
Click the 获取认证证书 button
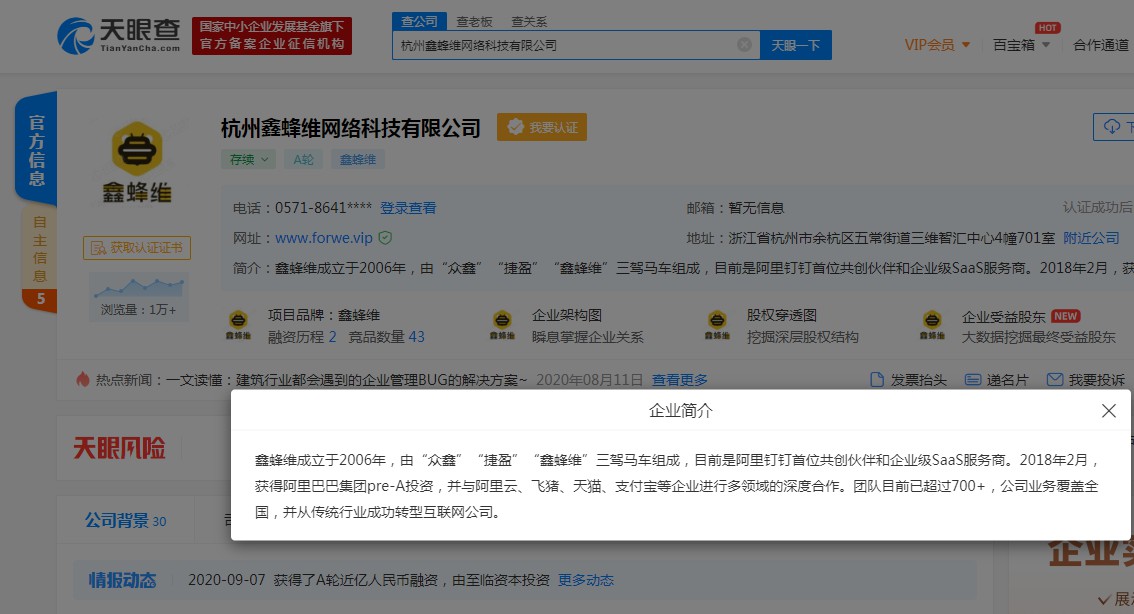coord(137,247)
